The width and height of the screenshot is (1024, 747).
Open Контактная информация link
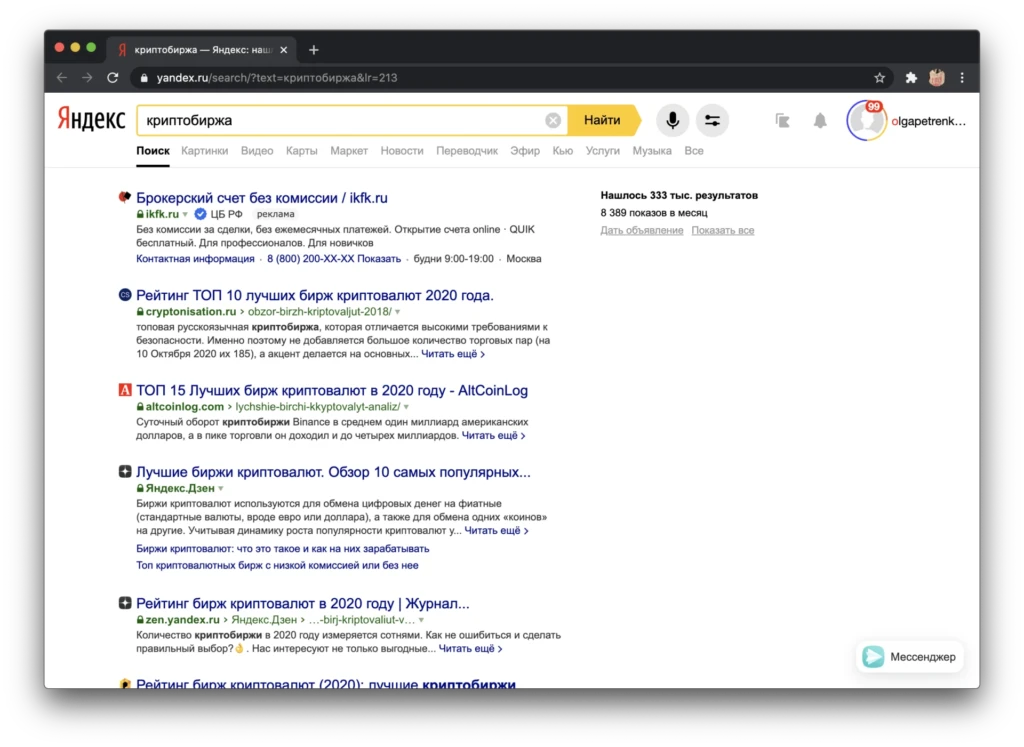[195, 259]
